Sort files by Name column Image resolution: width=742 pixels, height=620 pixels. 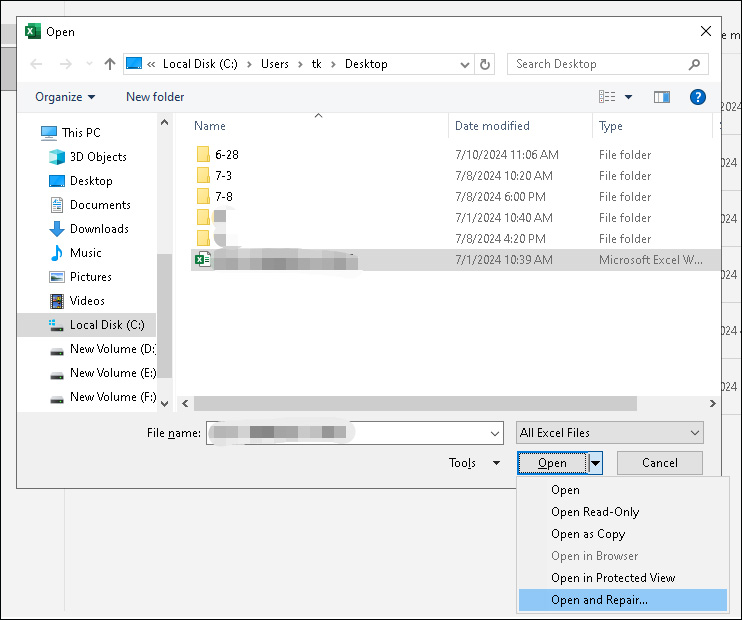210,126
